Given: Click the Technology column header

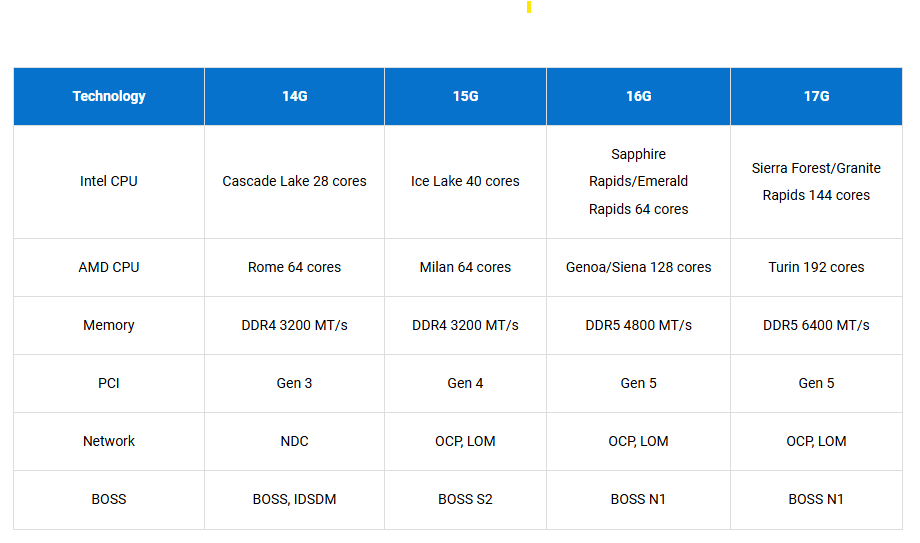Looking at the screenshot, I should (x=109, y=96).
